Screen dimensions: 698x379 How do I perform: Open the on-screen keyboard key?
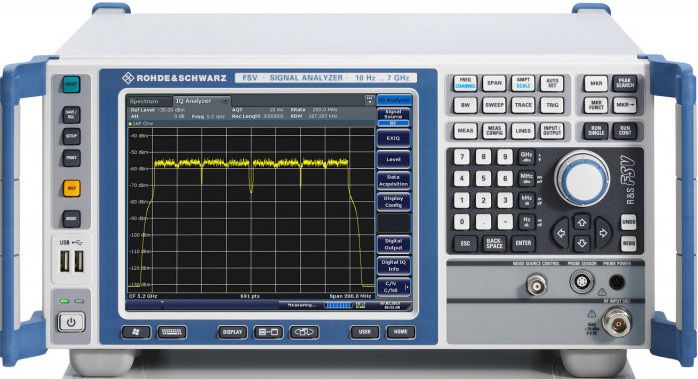(x=171, y=332)
